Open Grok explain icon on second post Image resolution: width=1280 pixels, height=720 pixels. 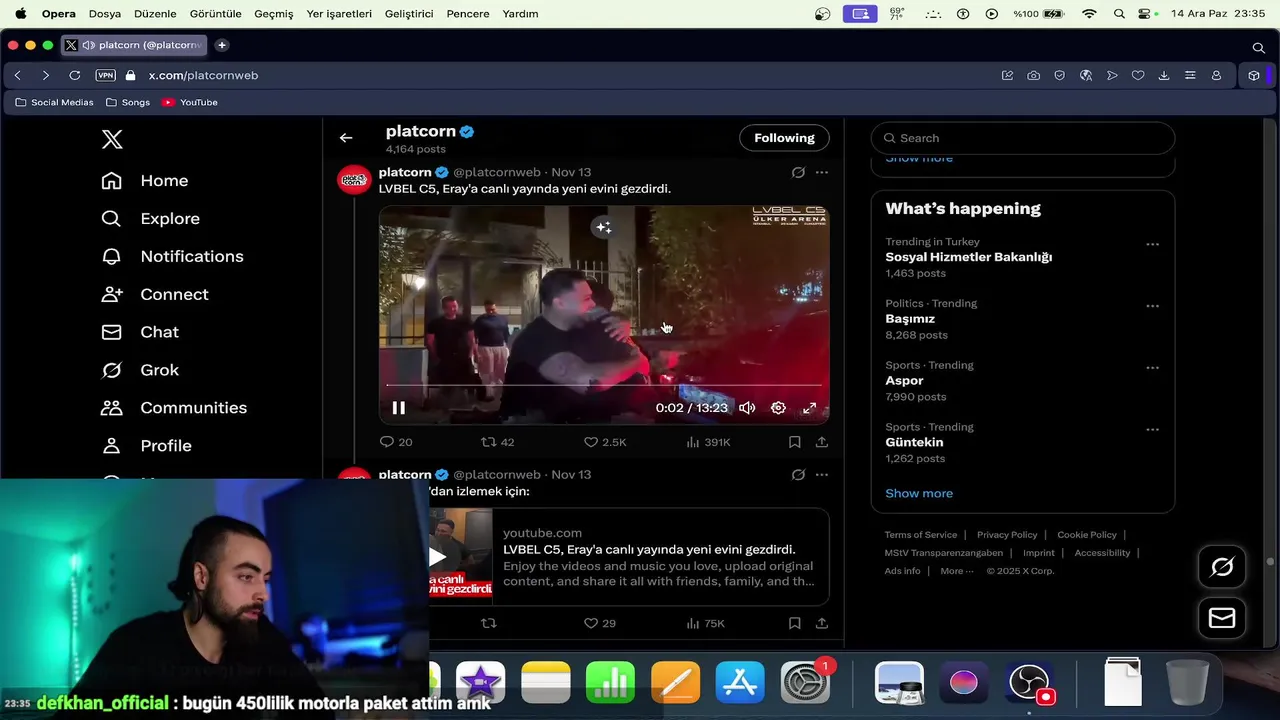click(x=798, y=475)
